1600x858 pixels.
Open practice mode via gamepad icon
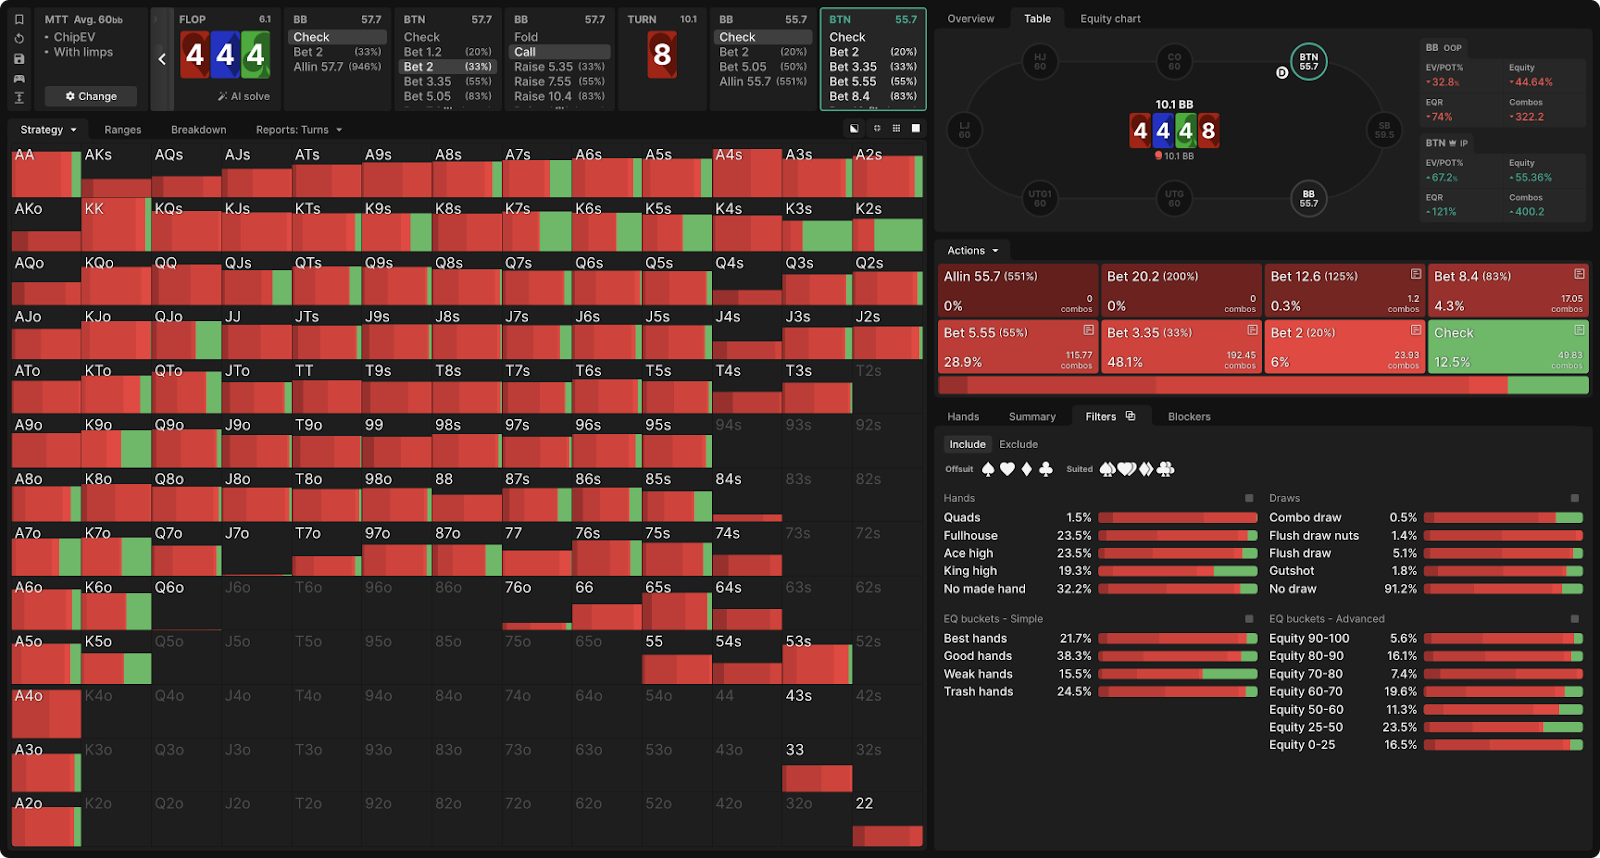pyautogui.click(x=19, y=79)
